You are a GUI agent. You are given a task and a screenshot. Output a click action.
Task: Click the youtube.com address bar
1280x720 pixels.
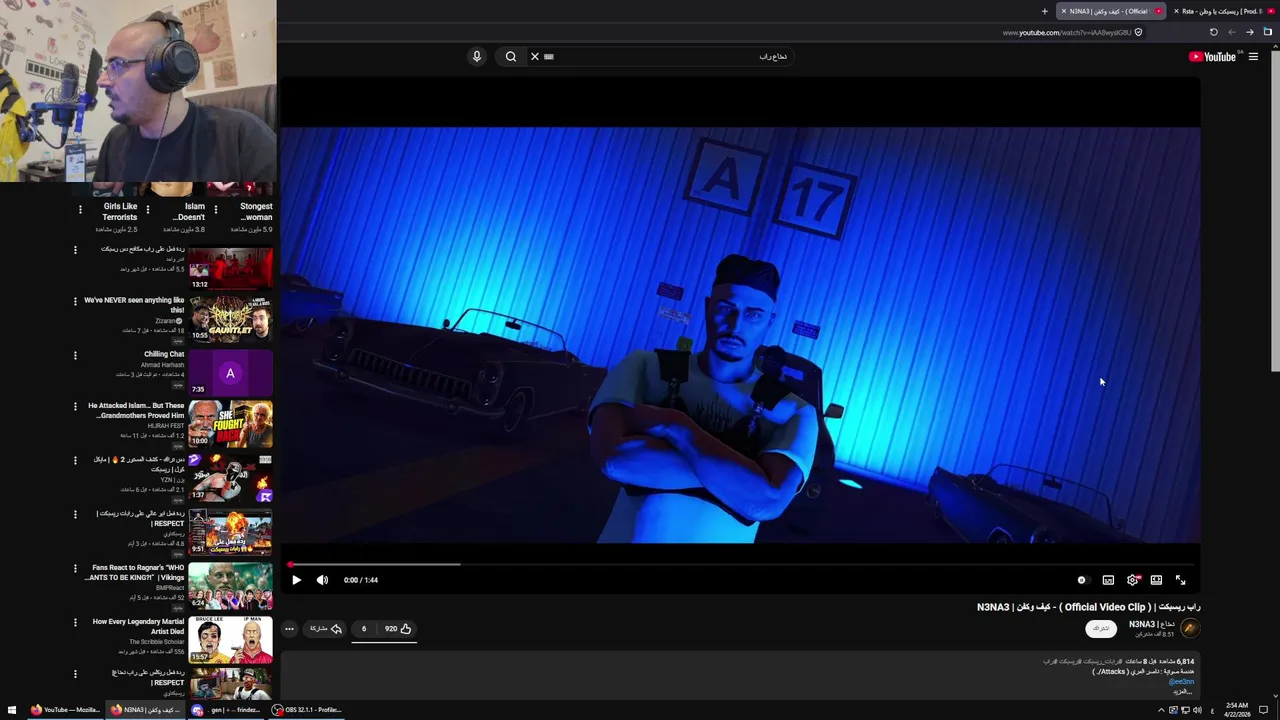1067,32
